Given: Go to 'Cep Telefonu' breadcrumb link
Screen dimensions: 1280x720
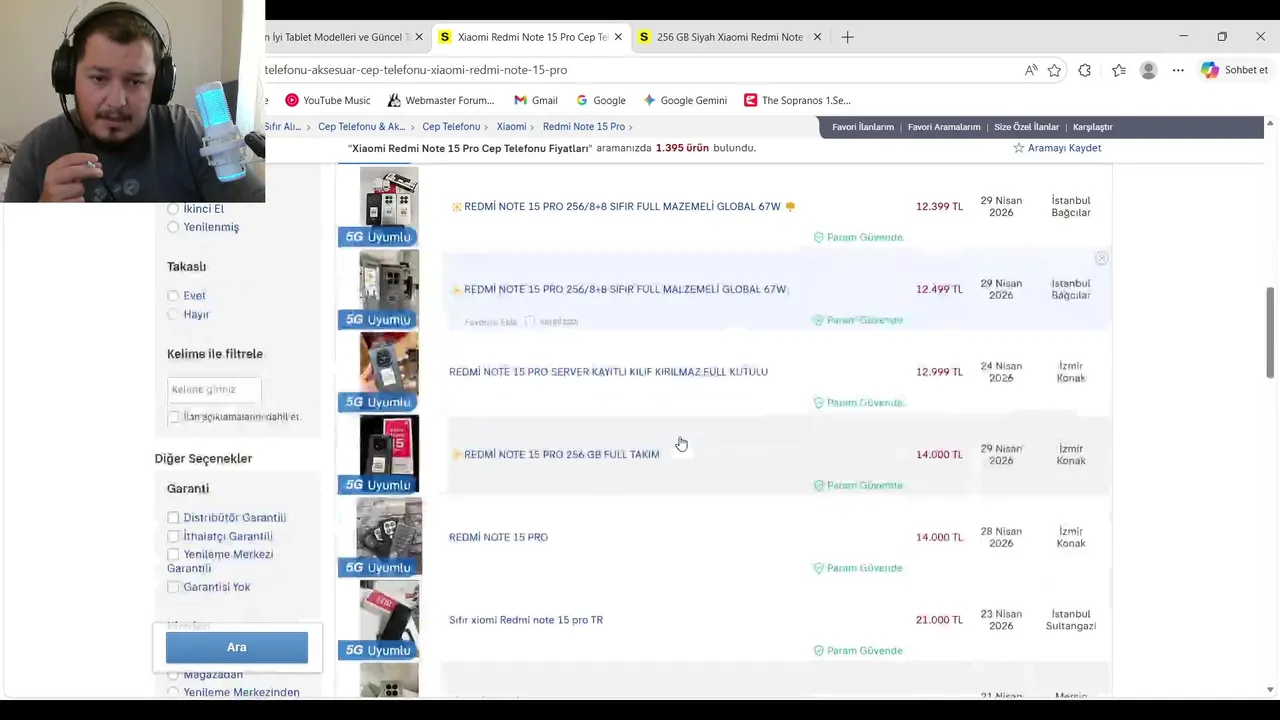Looking at the screenshot, I should pos(451,127).
